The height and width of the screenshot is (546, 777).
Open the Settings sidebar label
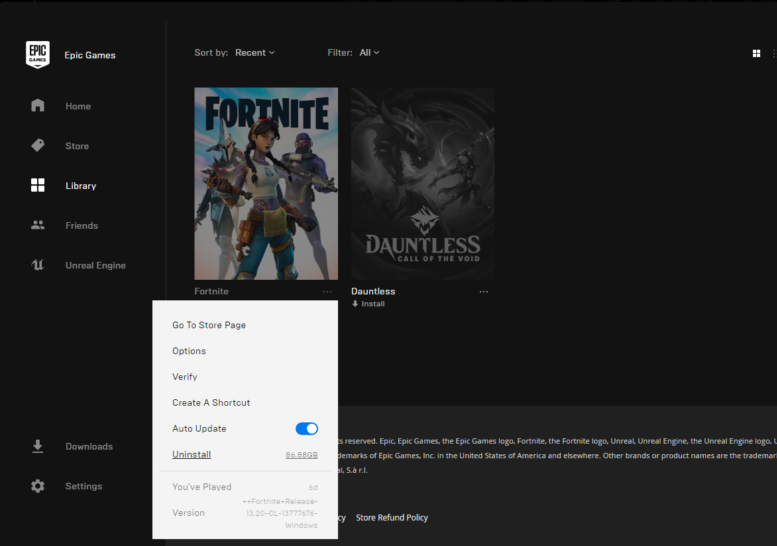coord(83,486)
